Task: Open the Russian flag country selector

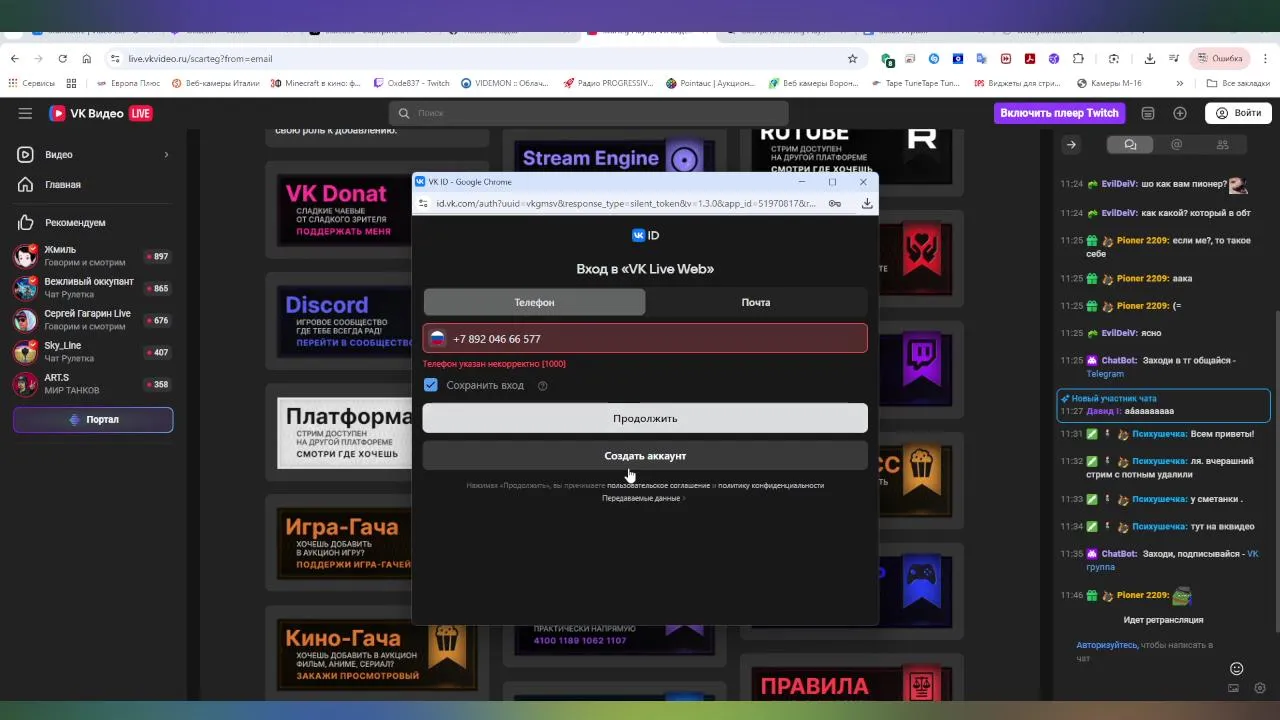Action: coord(437,339)
